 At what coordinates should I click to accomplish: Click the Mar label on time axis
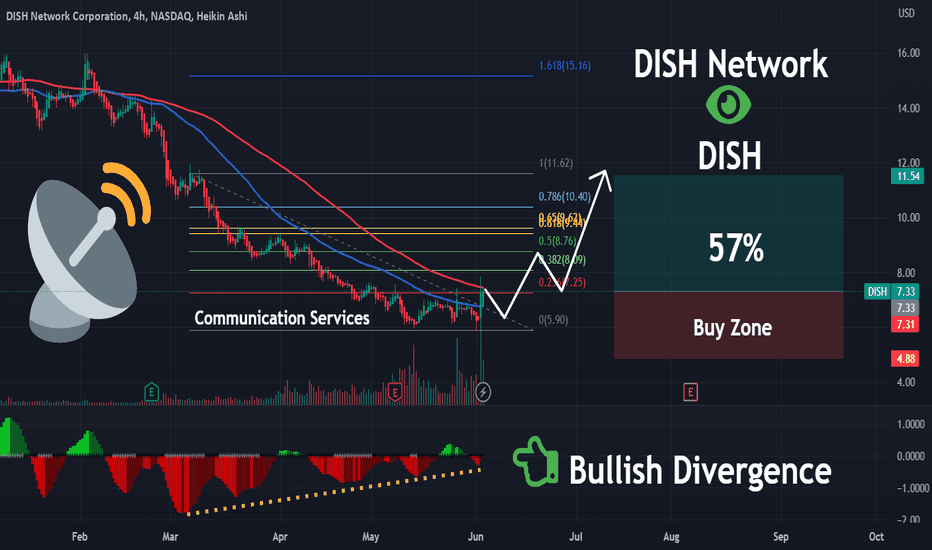tap(170, 536)
